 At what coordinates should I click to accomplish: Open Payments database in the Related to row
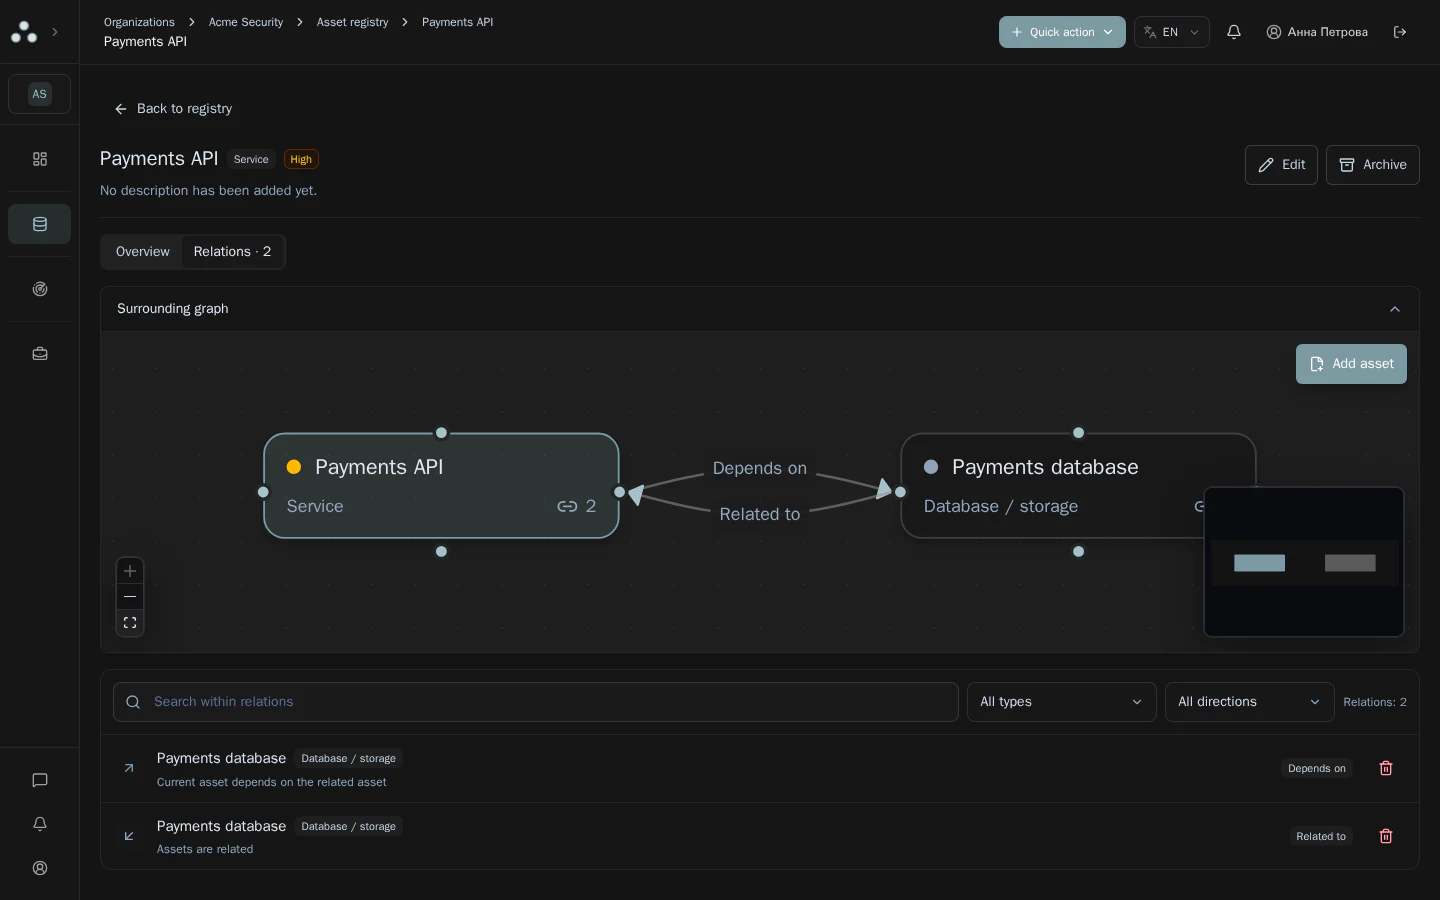[x=221, y=826]
